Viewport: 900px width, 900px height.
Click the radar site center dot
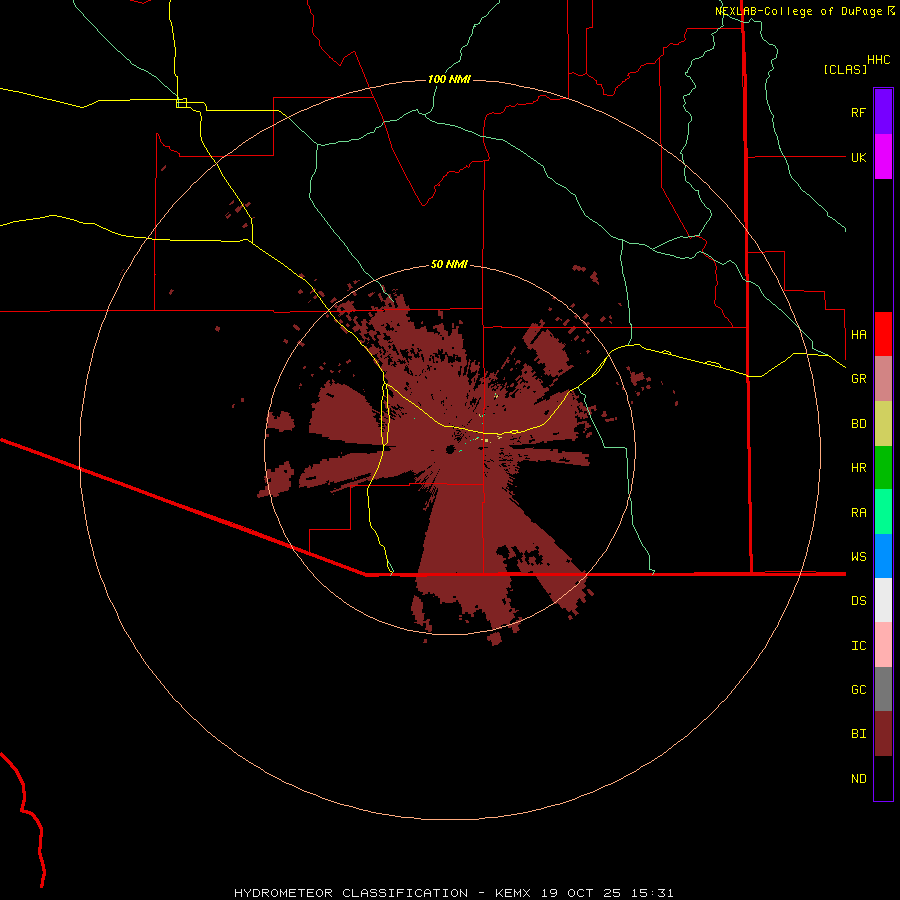(450, 449)
